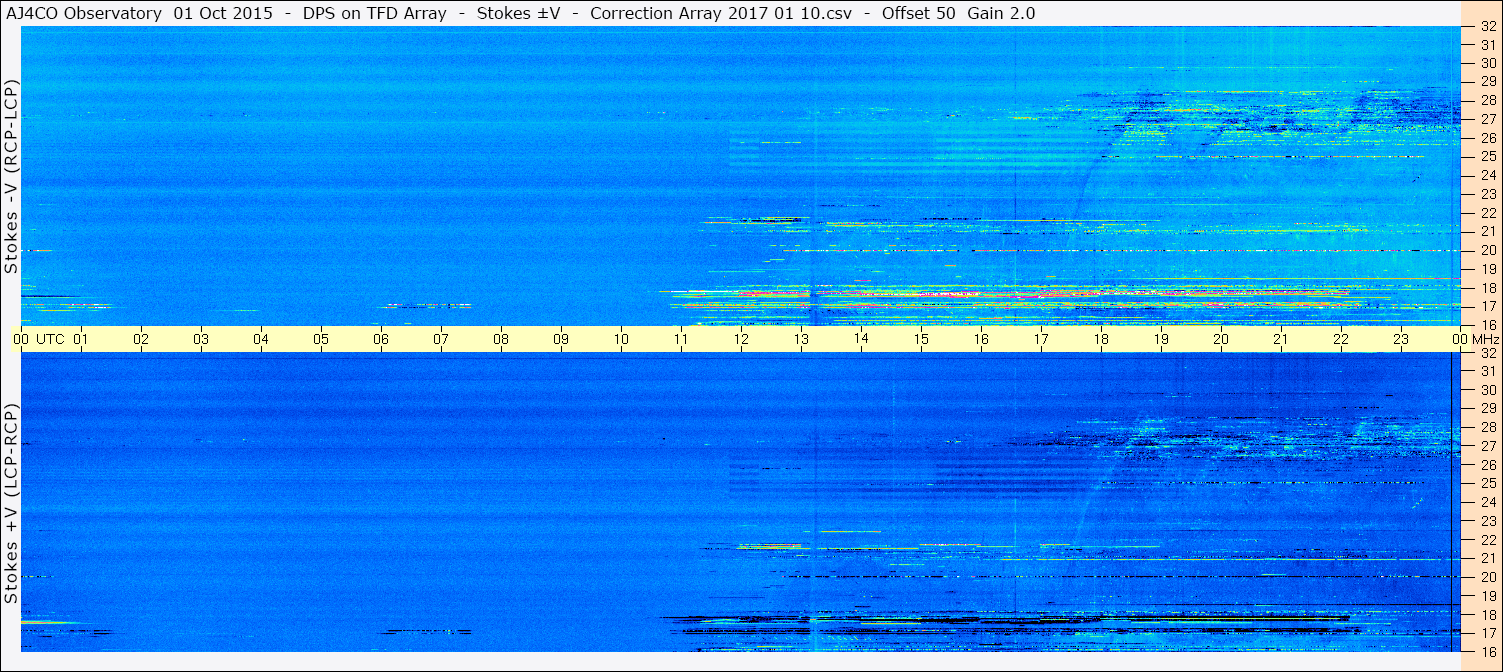Click the 16 MHz label of Stokes +V panel
Viewport: 1503px width, 672px height.
tap(1487, 651)
